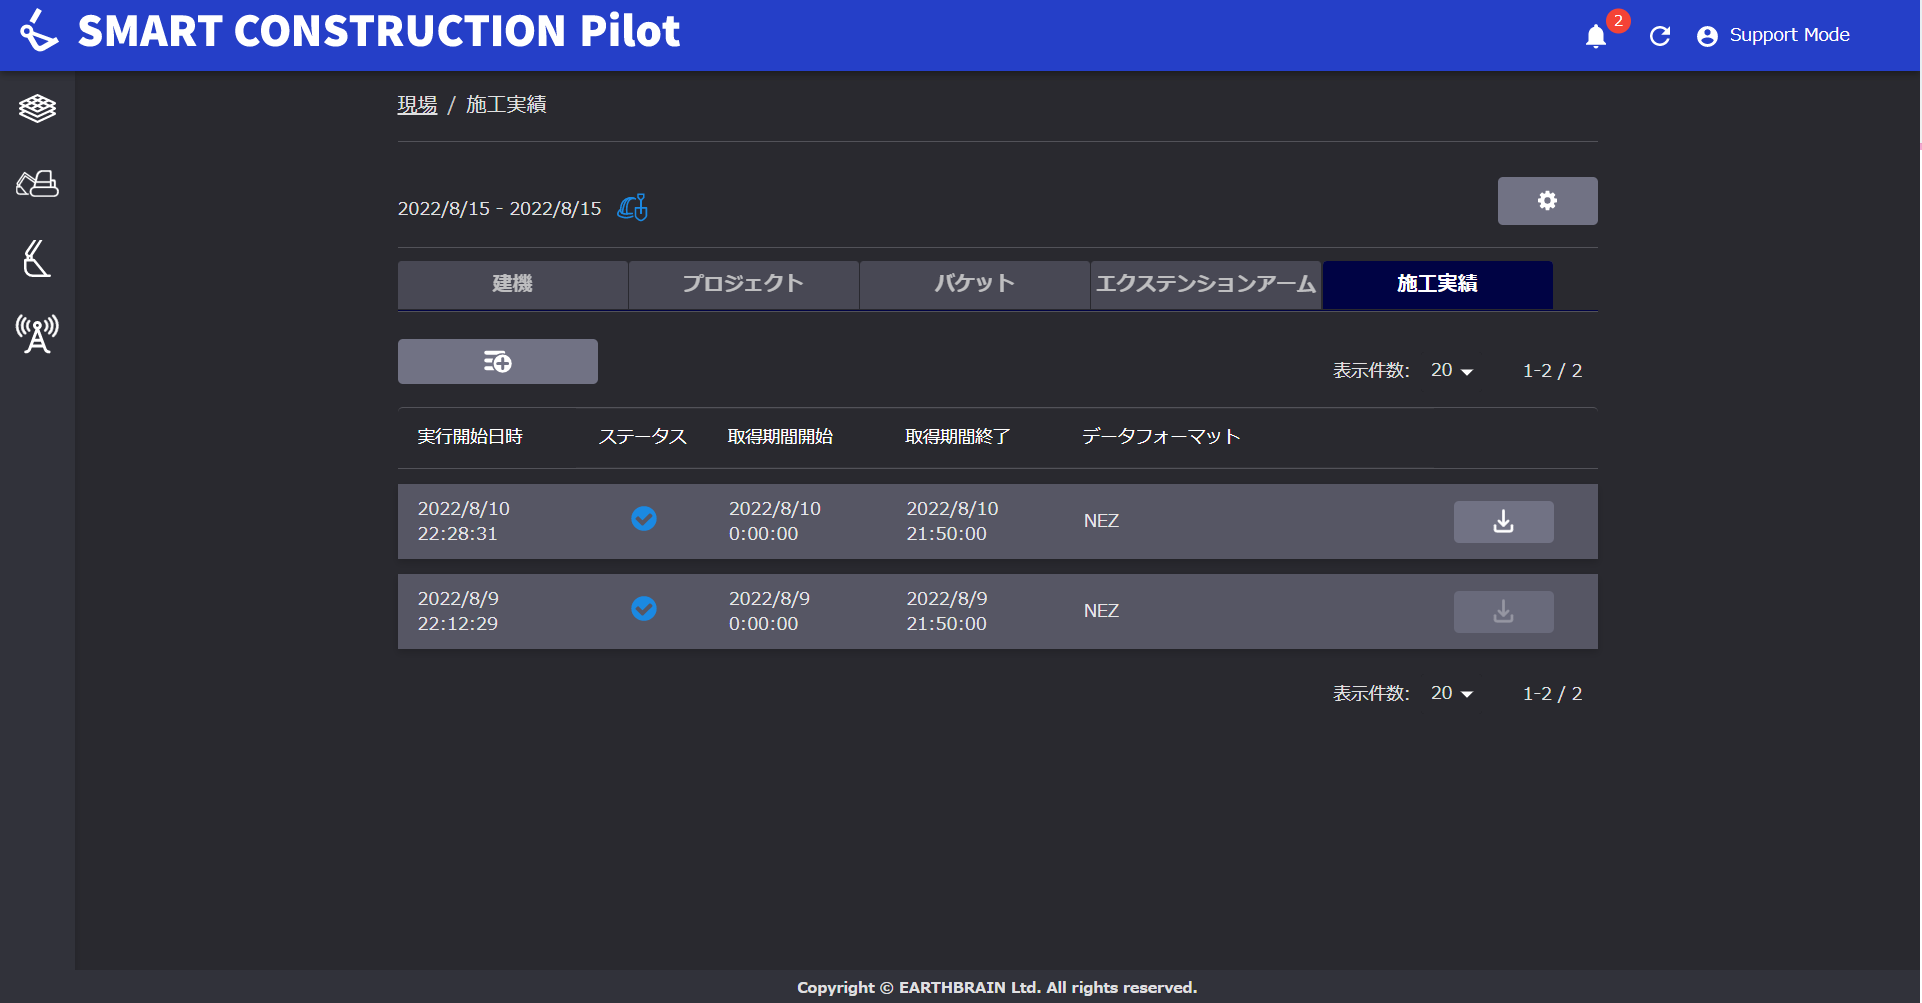Click the 取得期間開始 column header
The width and height of the screenshot is (1922, 1003).
tap(780, 437)
